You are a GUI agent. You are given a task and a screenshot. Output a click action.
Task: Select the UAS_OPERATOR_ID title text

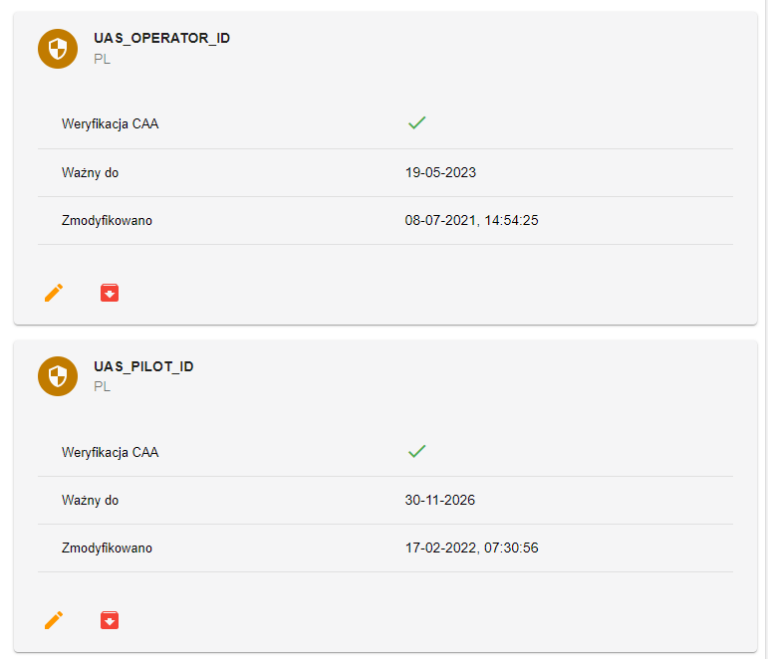pos(162,38)
